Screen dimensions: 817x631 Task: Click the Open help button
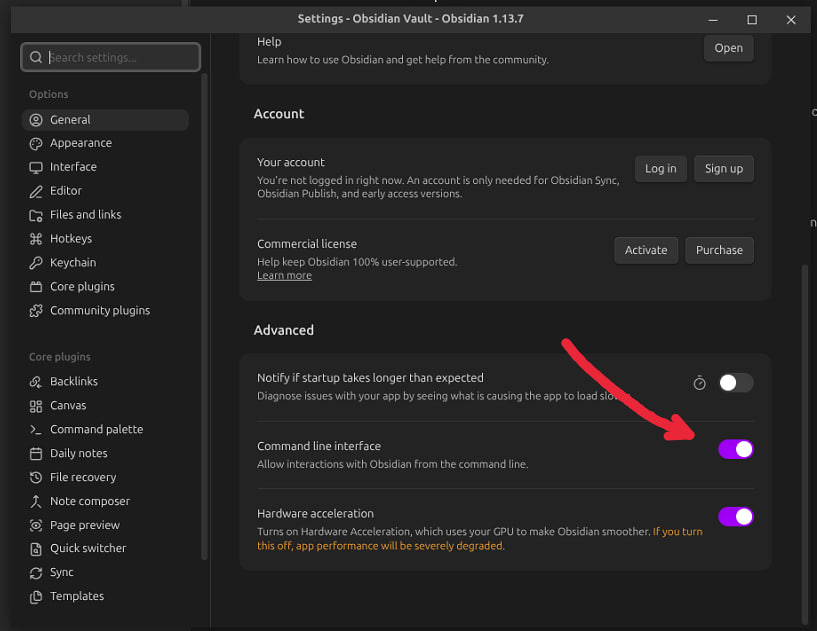tap(728, 48)
